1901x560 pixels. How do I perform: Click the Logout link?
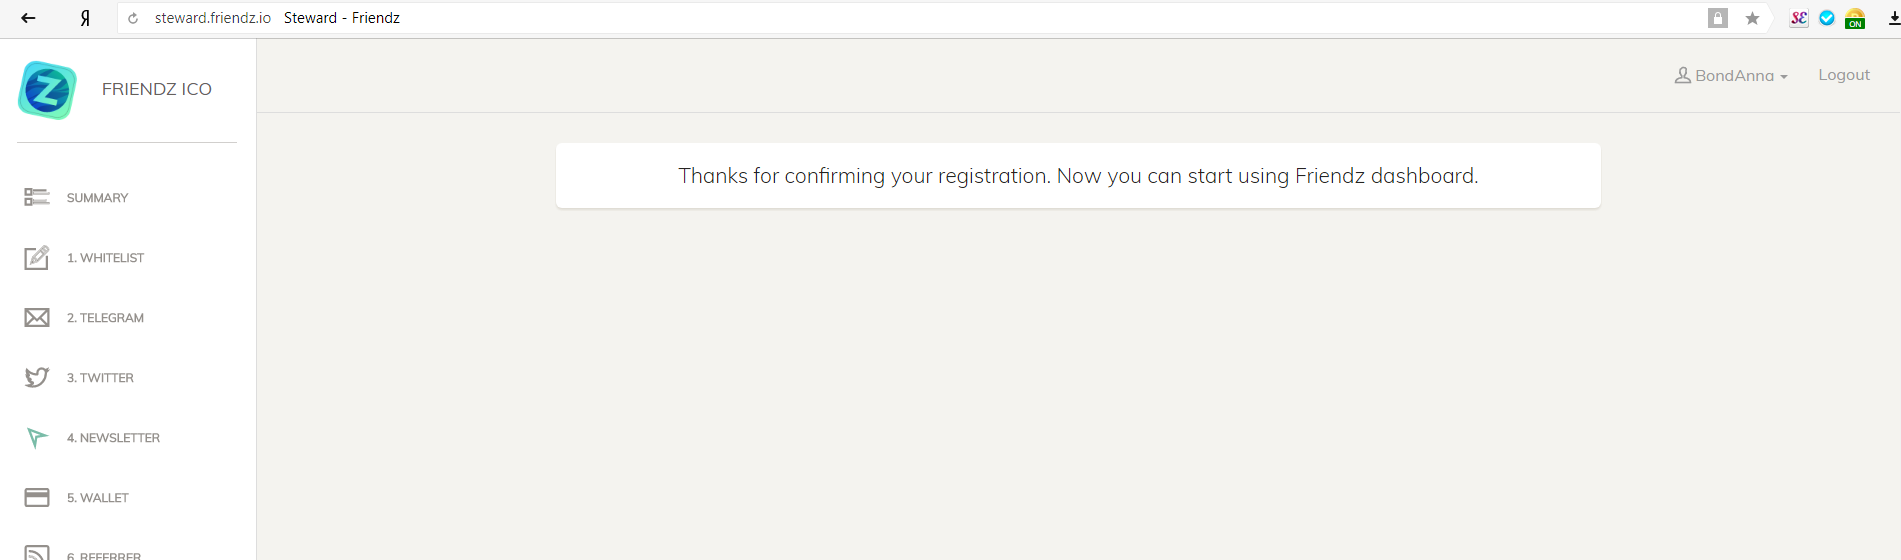(x=1844, y=75)
